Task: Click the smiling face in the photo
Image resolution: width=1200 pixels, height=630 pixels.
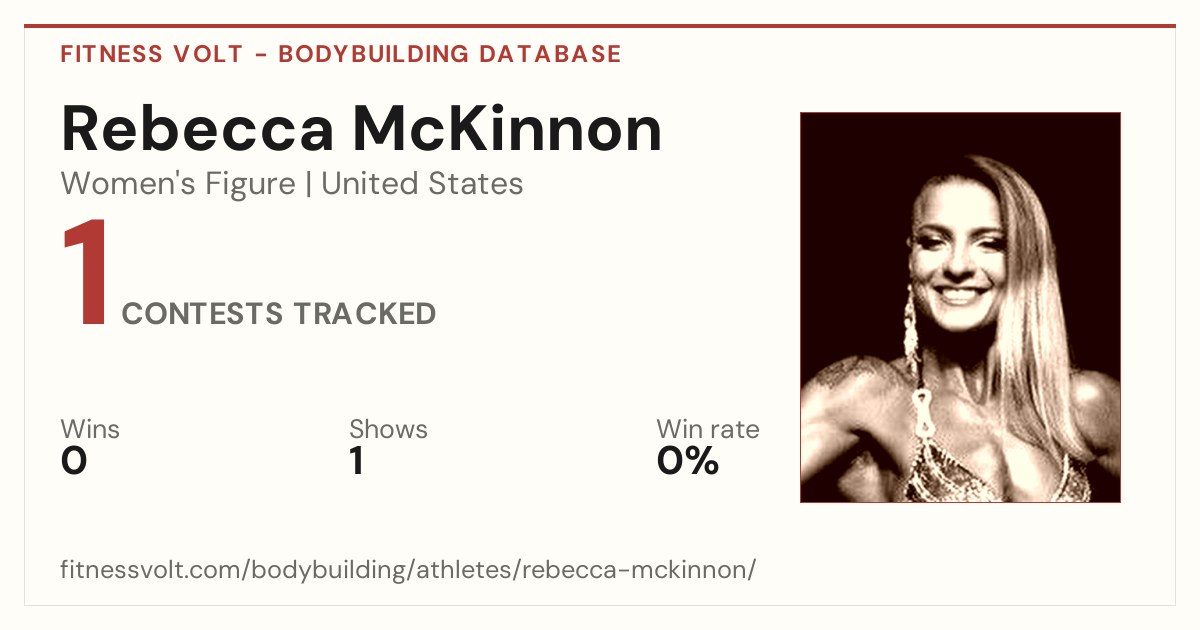Action: coord(958,255)
